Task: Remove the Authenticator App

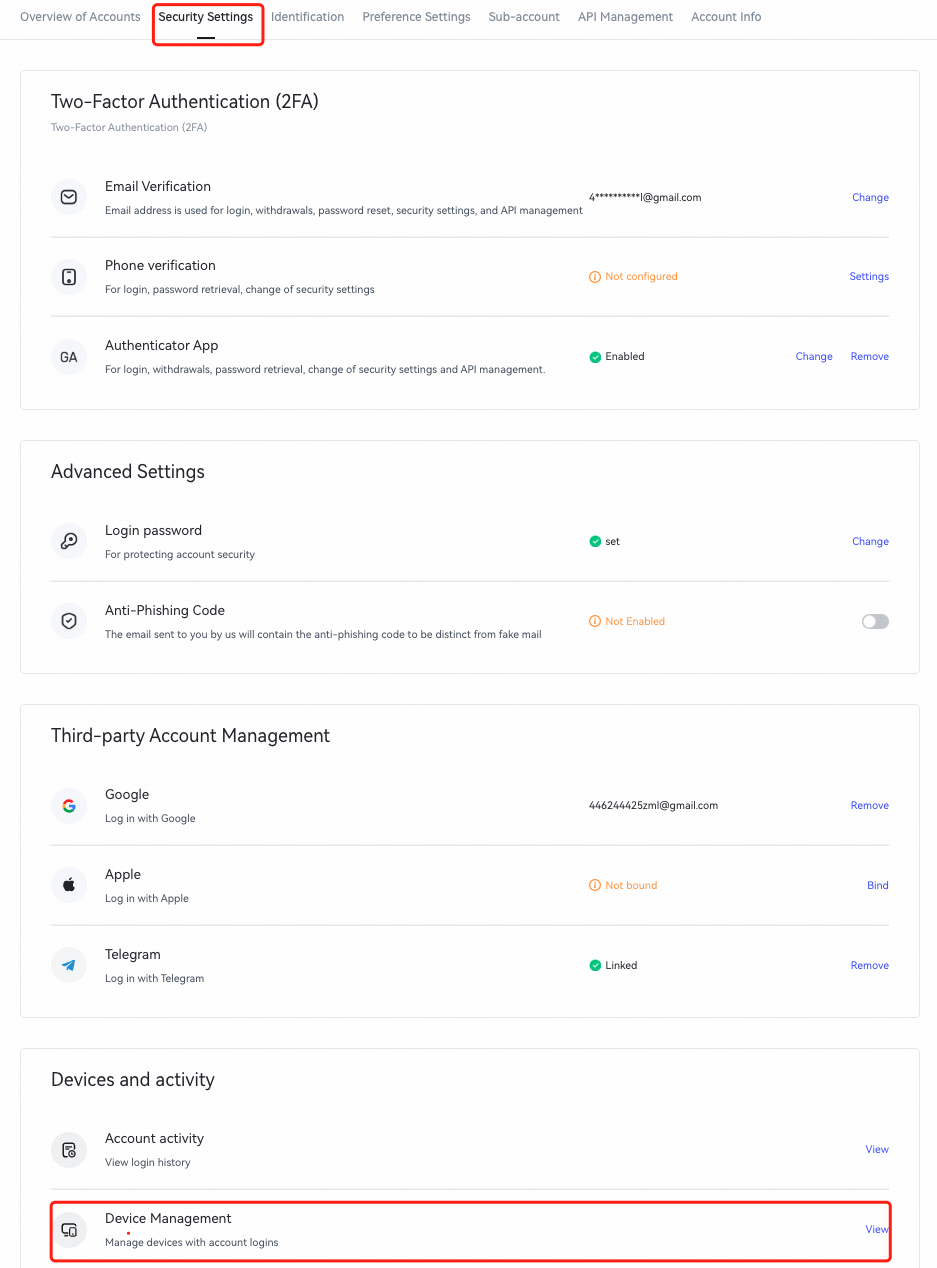Action: point(869,356)
